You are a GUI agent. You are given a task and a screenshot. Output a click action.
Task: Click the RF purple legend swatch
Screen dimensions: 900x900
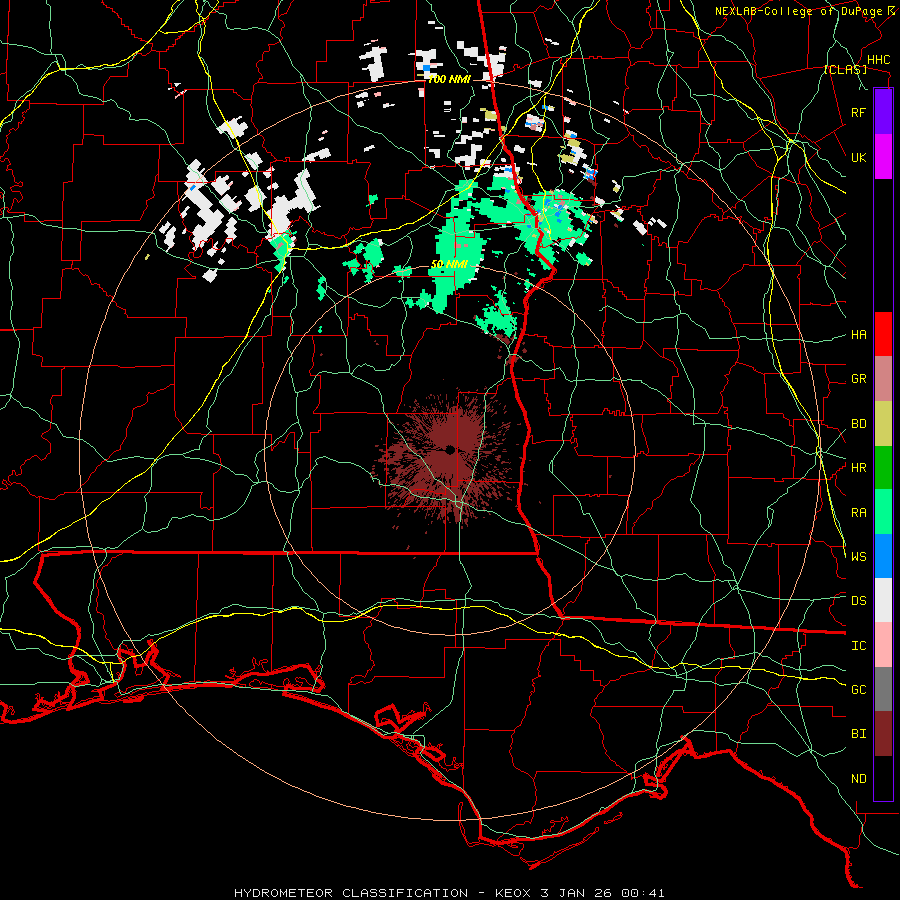click(x=883, y=112)
